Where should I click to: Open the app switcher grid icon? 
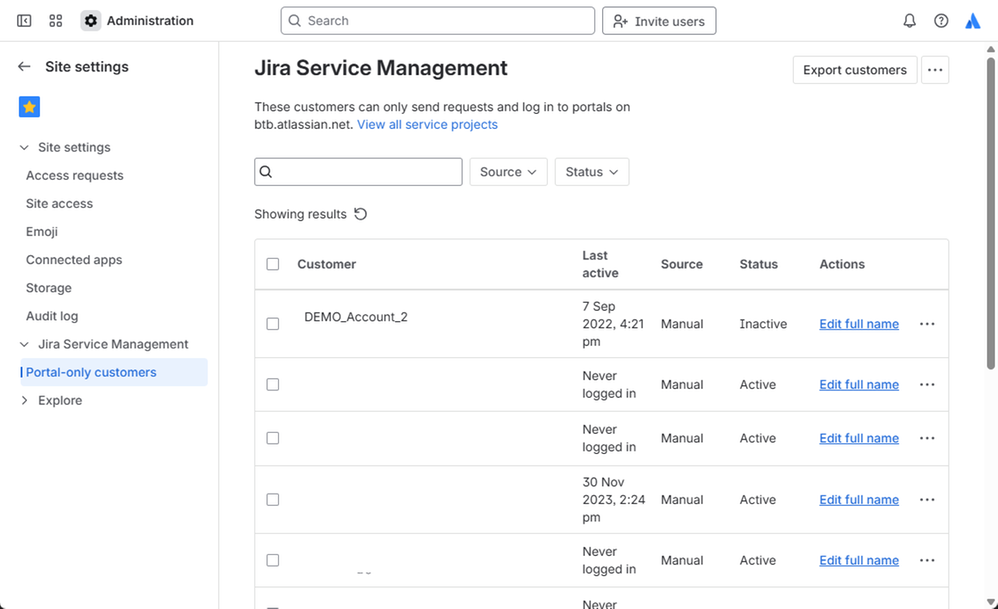tap(56, 21)
